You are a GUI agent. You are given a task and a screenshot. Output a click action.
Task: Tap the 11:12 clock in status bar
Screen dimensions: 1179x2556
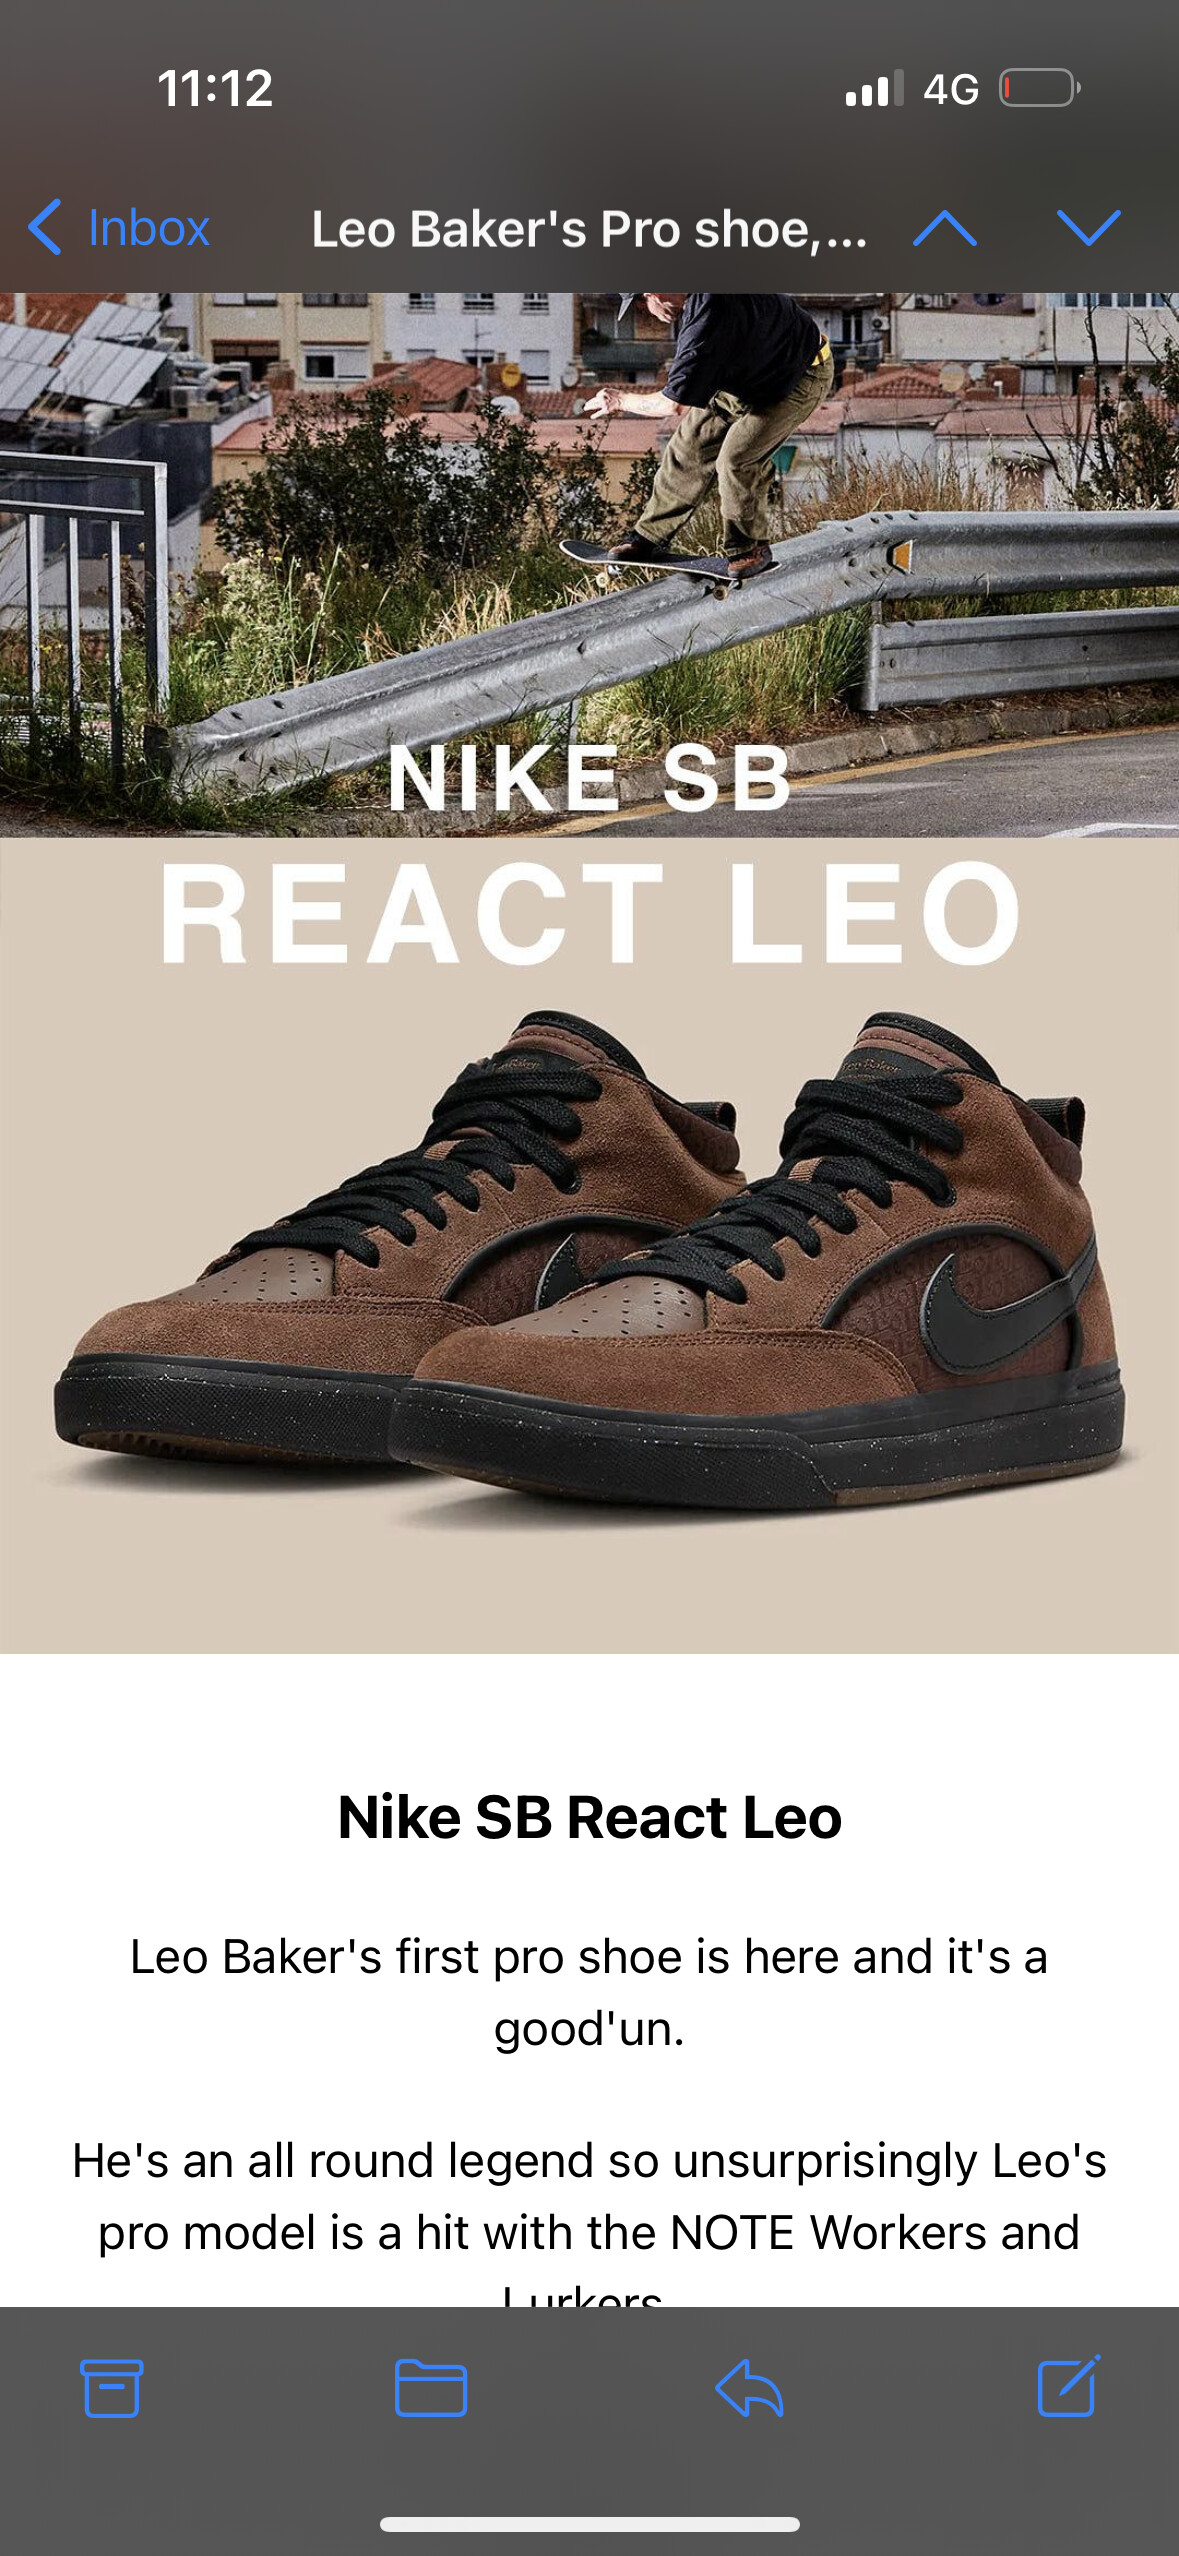click(215, 88)
